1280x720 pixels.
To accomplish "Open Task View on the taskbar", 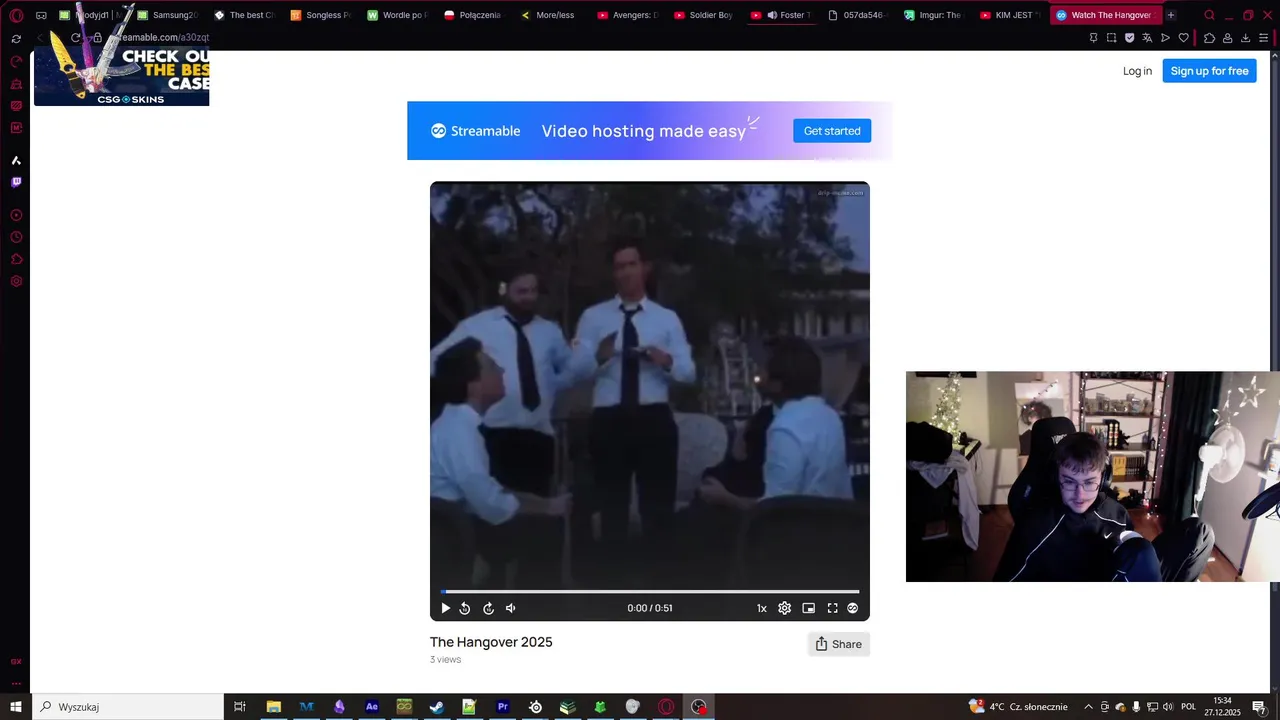I will pos(240,707).
